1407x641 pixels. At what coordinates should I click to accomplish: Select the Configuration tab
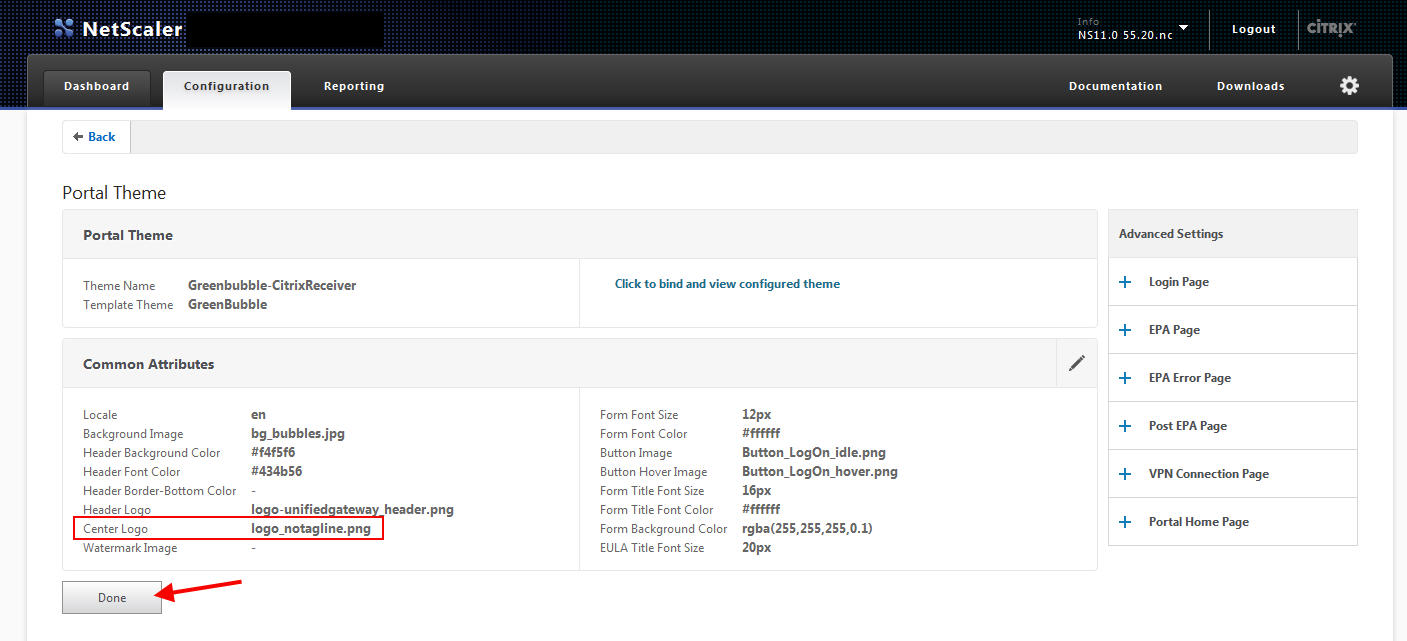pos(226,87)
